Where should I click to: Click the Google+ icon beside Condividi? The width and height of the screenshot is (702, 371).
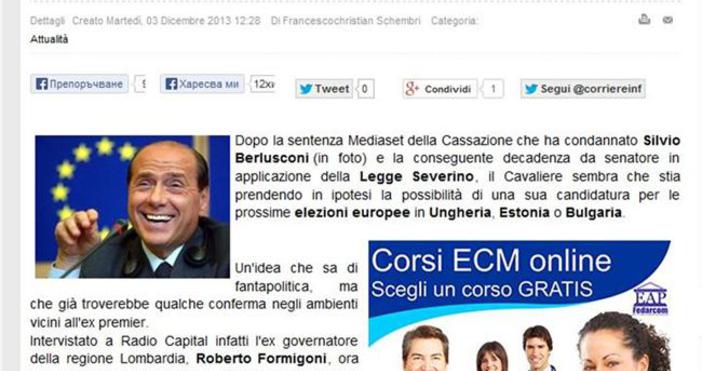coord(412,89)
